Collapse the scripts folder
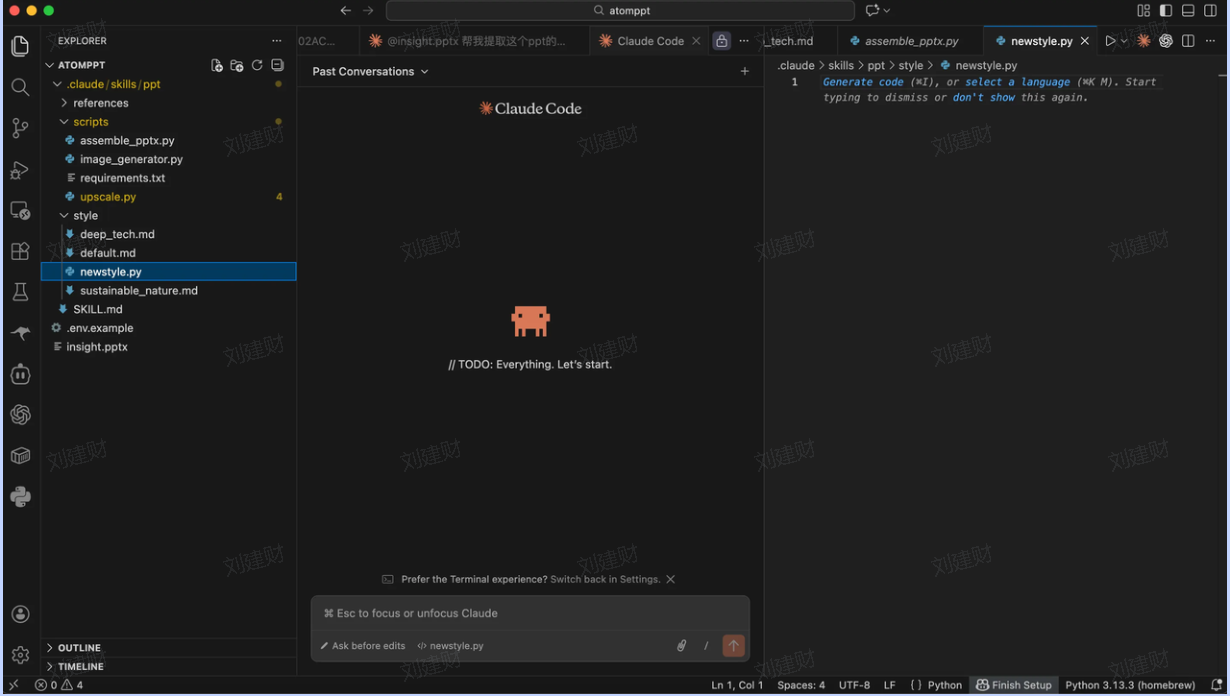Image resolution: width=1231 pixels, height=696 pixels. tap(64, 122)
